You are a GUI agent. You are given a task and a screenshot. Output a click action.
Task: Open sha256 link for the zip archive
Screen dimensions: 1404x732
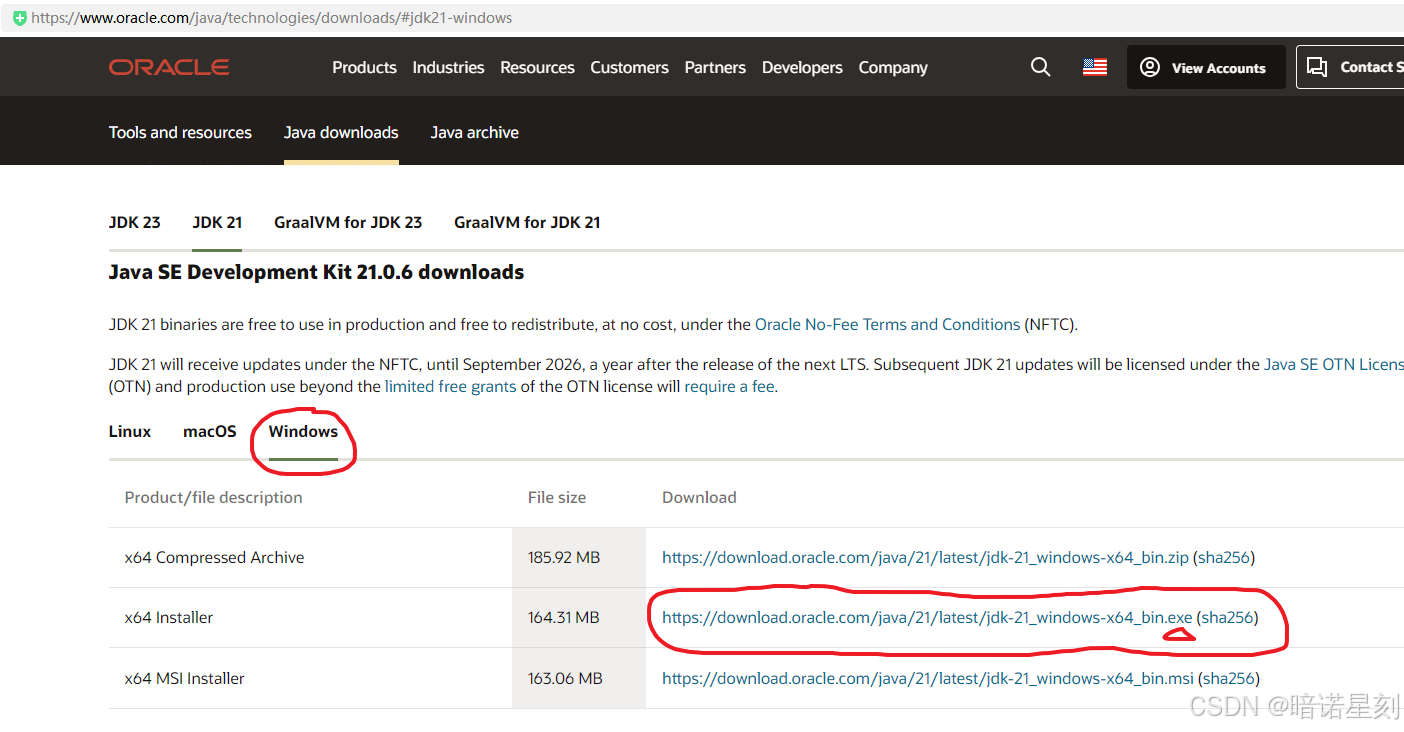[x=1224, y=557]
